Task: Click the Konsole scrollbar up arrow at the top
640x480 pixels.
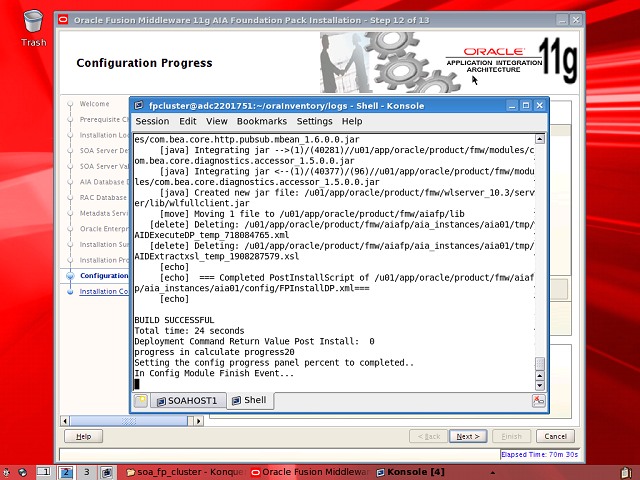Action: (540, 139)
